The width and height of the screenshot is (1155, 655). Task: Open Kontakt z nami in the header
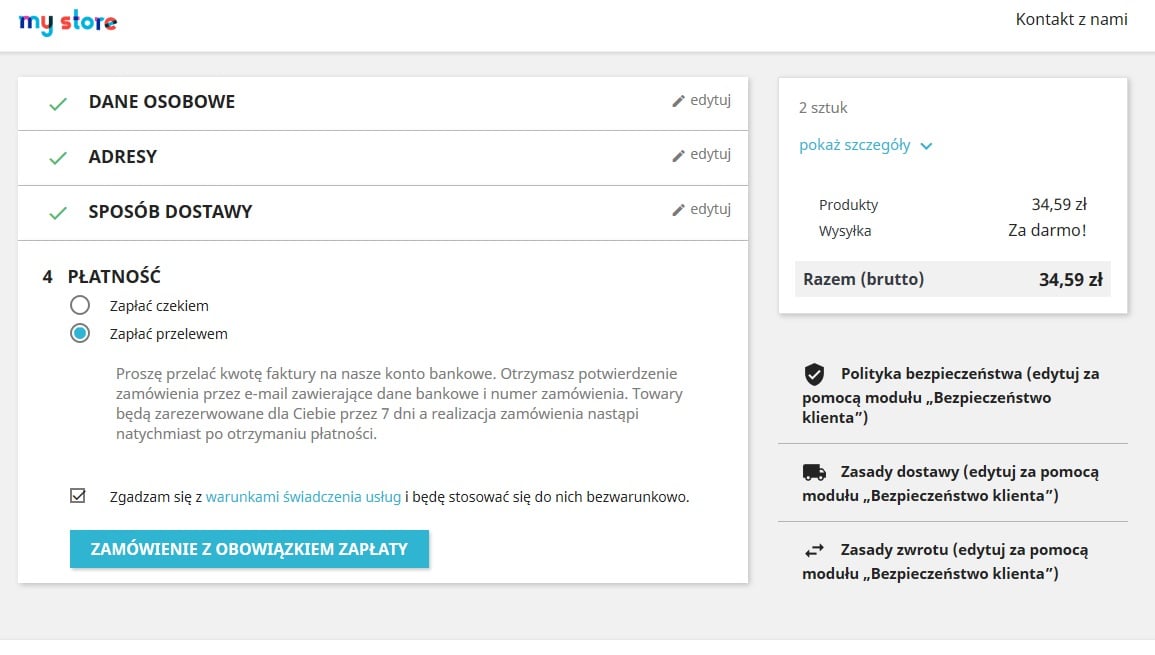(x=1071, y=19)
